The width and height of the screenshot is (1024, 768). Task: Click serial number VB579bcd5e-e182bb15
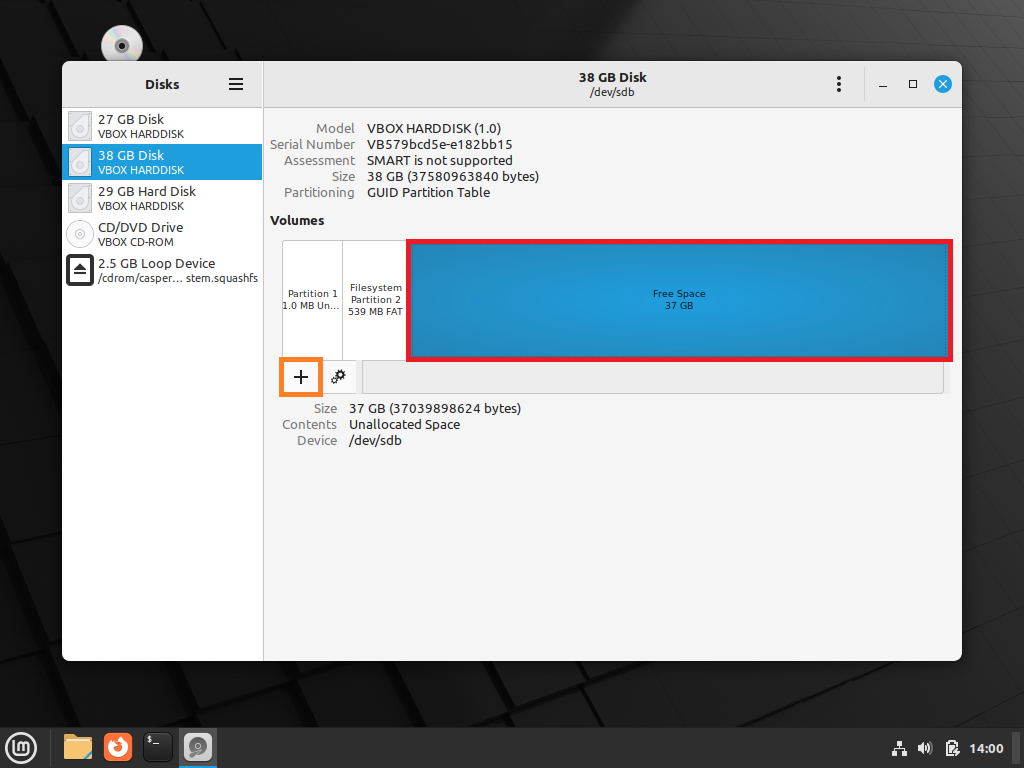[x=440, y=144]
